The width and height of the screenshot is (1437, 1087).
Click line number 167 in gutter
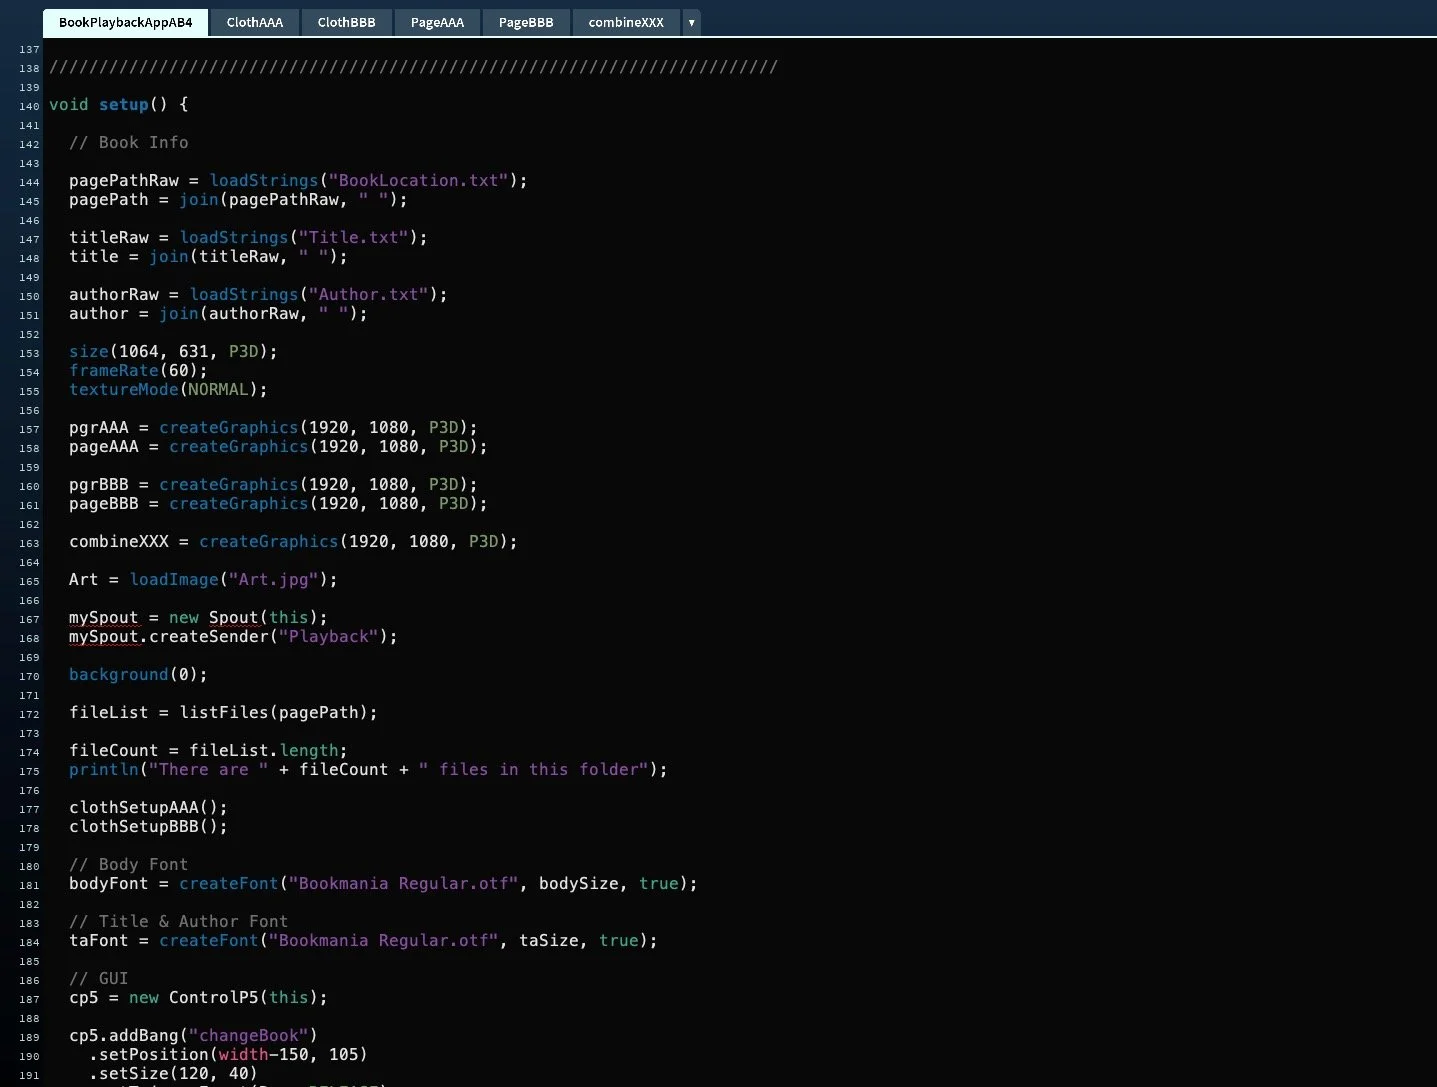coord(29,619)
